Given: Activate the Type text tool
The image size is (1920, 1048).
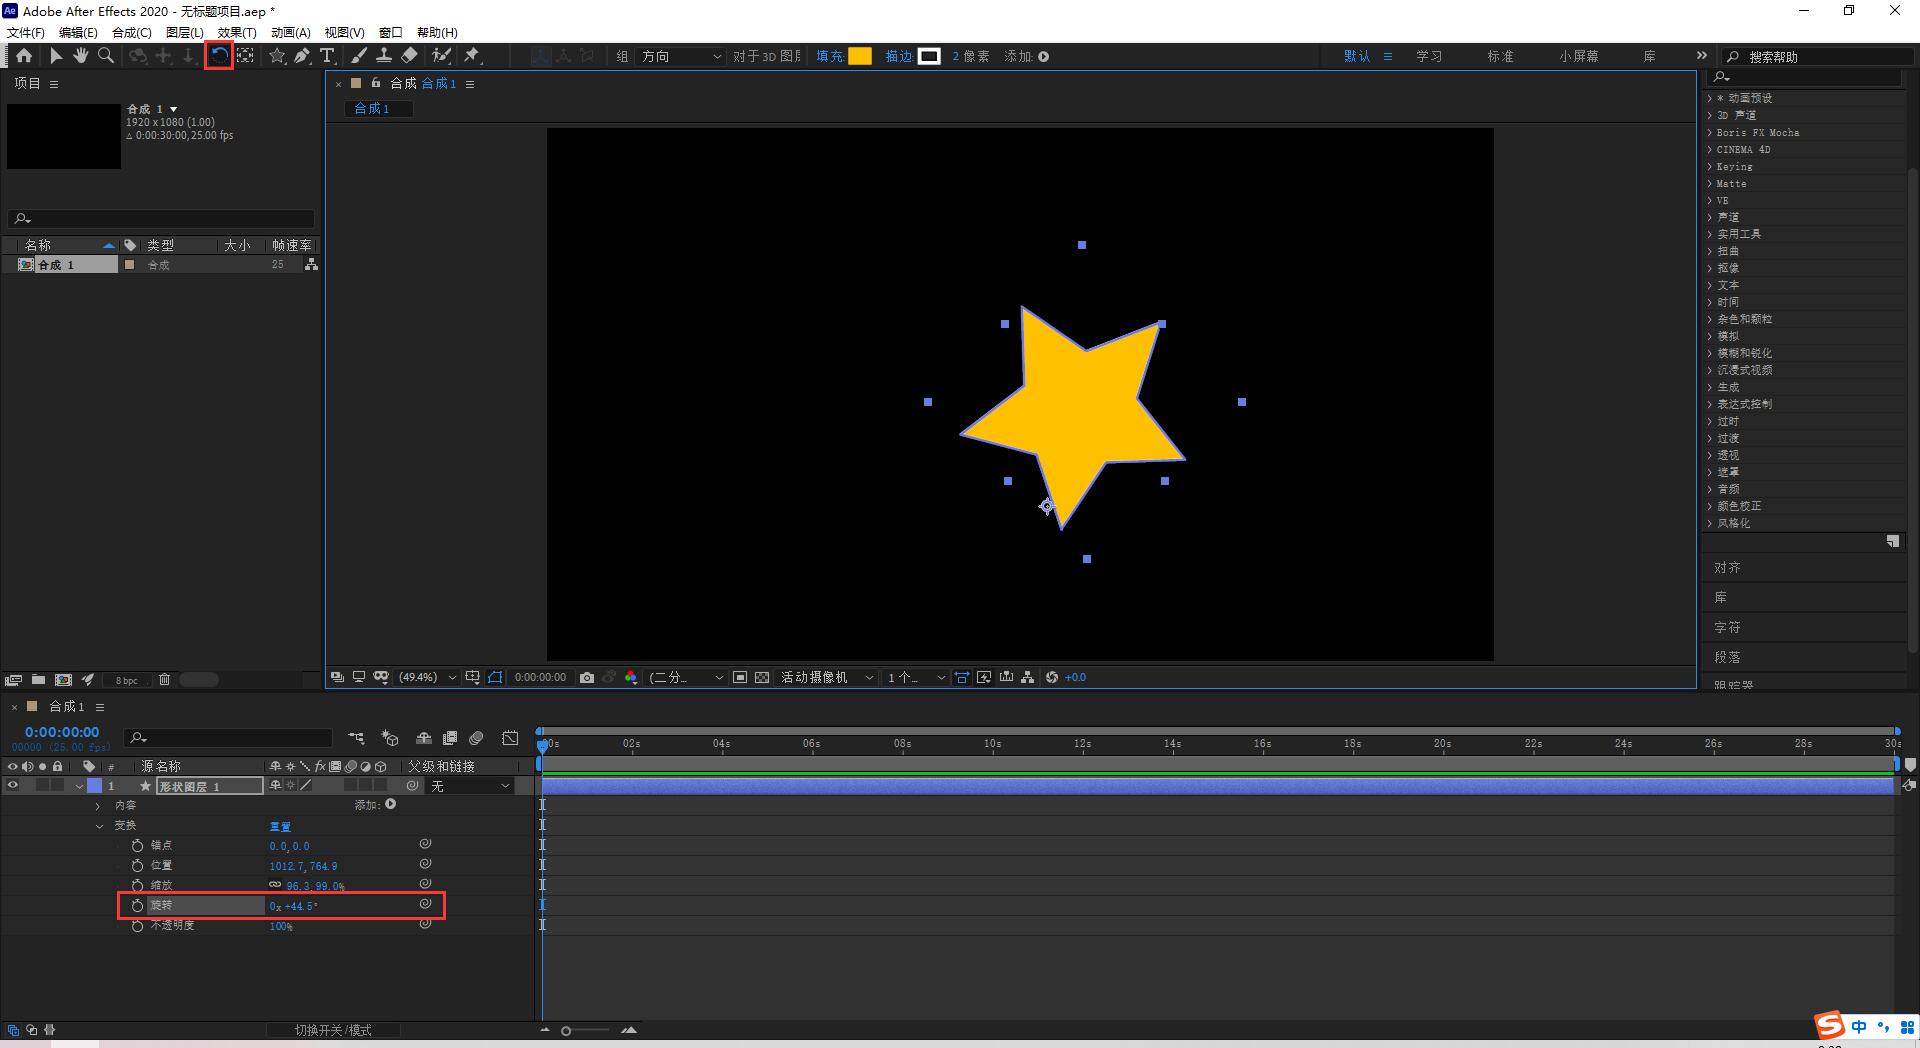Looking at the screenshot, I should [x=327, y=56].
